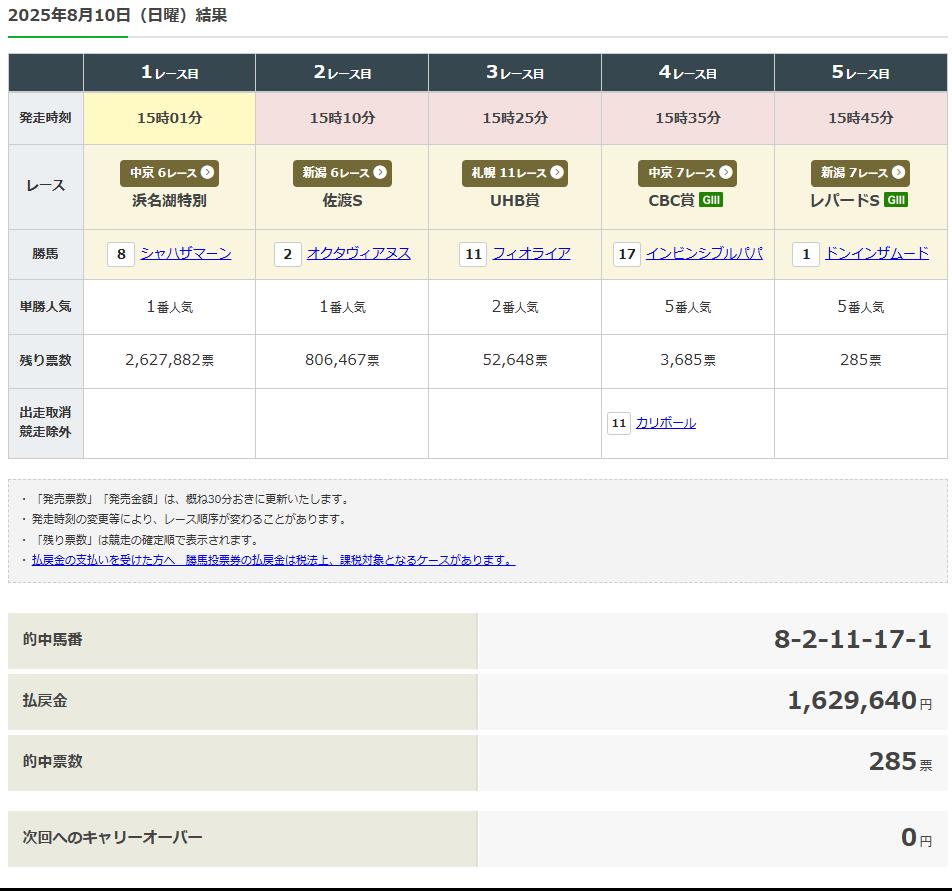Click heading 2025年8月10日(日曜)結果
The image size is (952, 891).
click(x=118, y=15)
